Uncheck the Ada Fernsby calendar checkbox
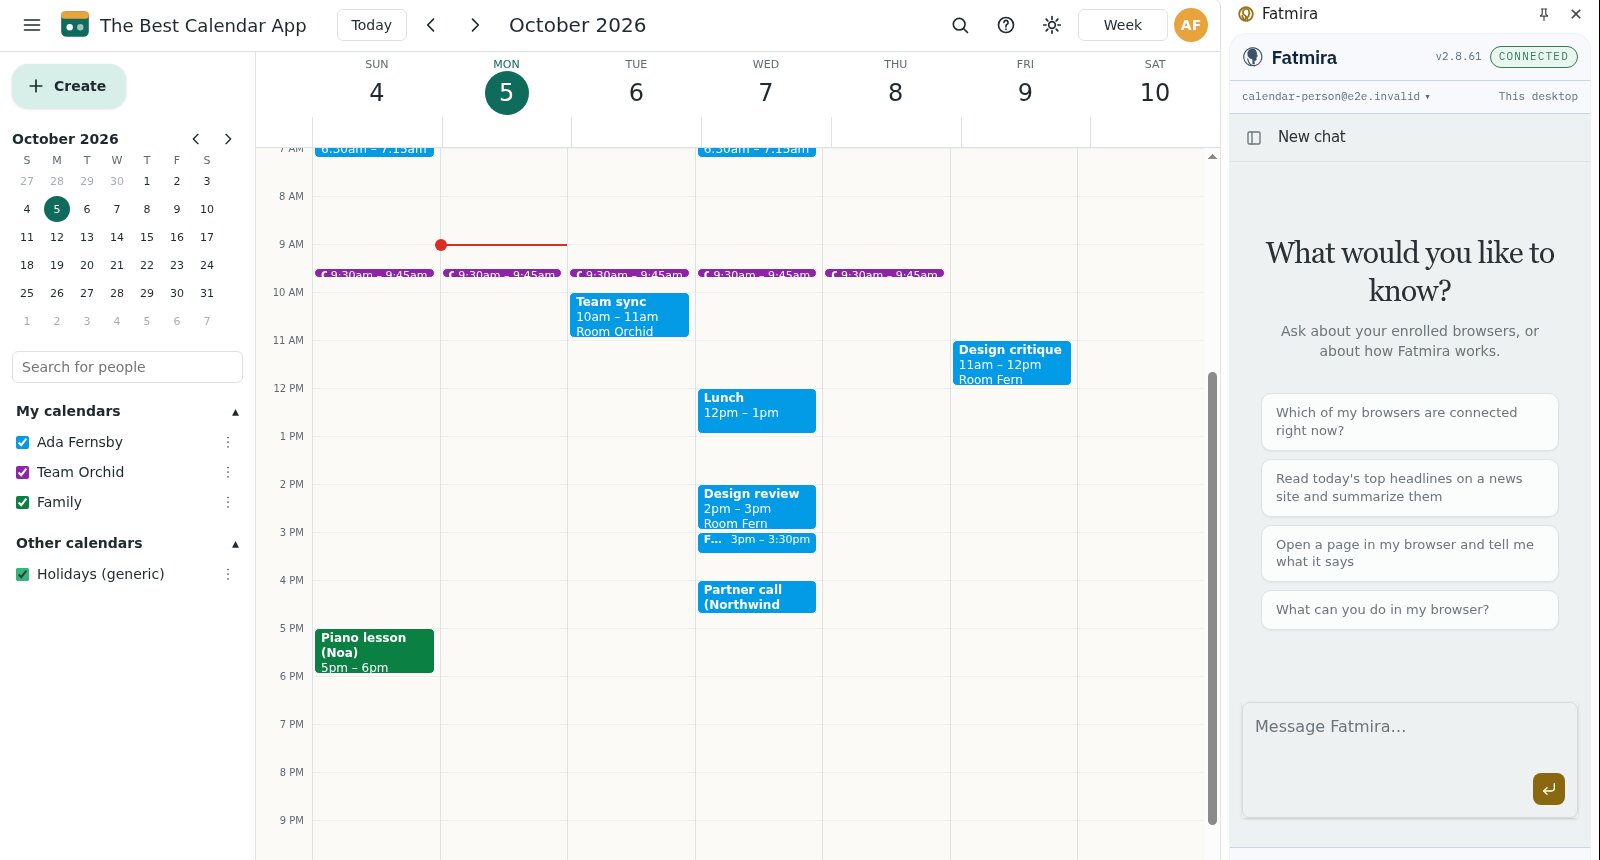 point(23,442)
